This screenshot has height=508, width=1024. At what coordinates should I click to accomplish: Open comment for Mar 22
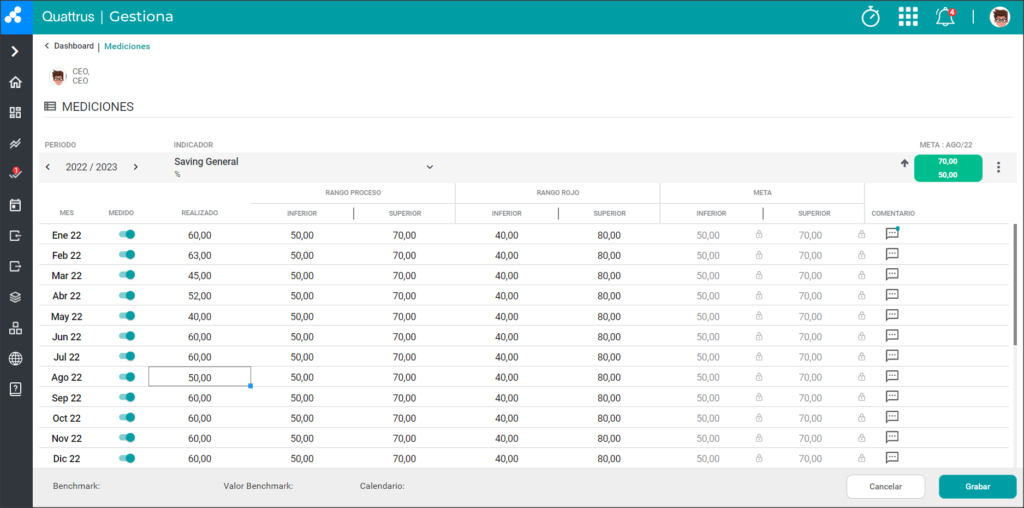pyautogui.click(x=892, y=274)
